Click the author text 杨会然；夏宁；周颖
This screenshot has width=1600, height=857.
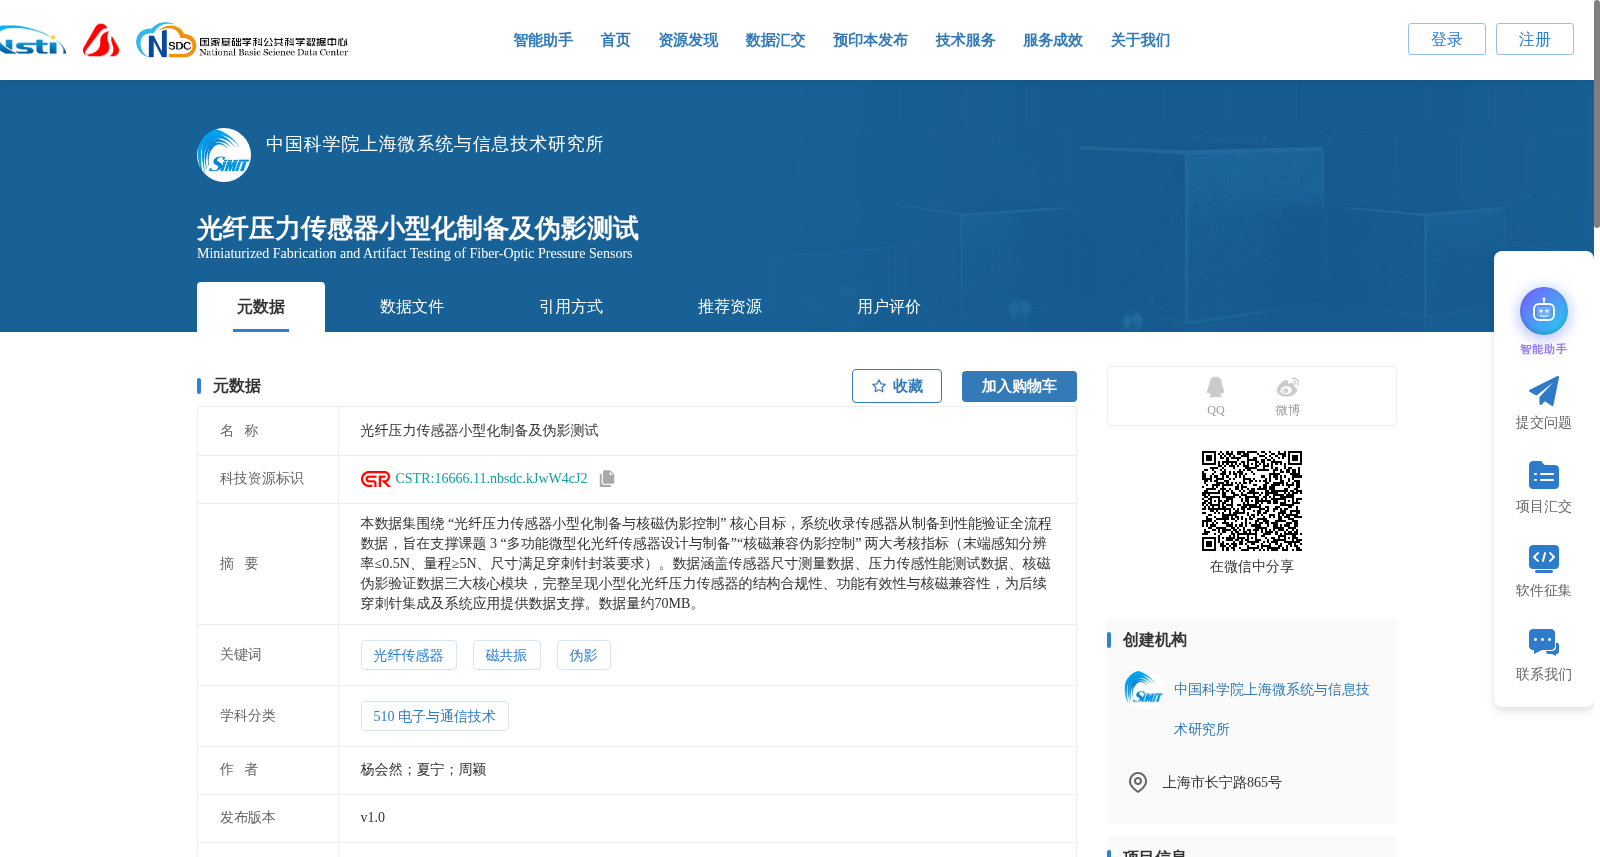(423, 769)
